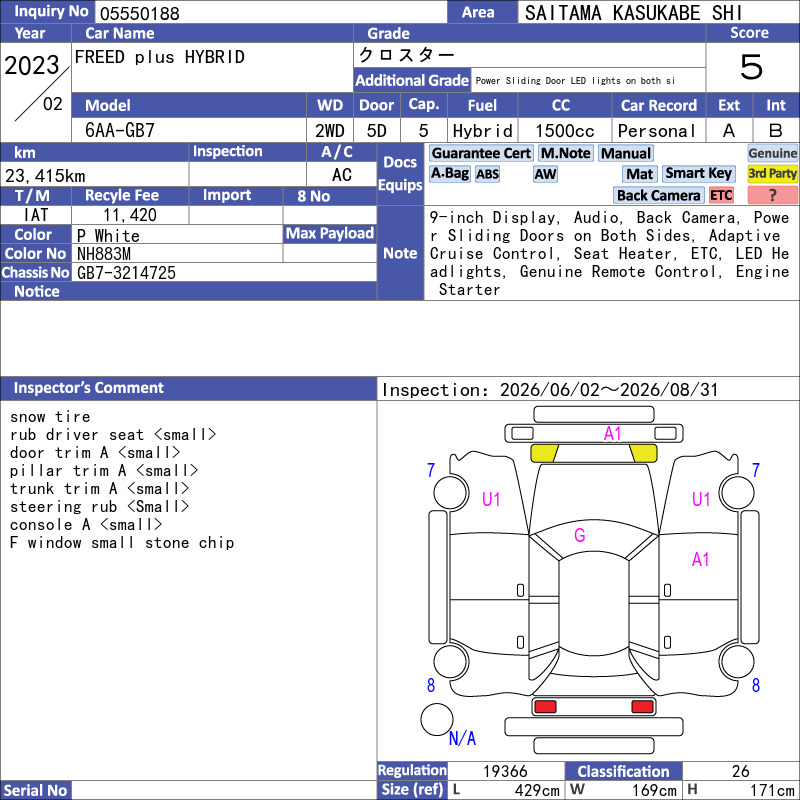Click the 'snow tire' comment line
This screenshot has width=800, height=800.
[x=50, y=417]
